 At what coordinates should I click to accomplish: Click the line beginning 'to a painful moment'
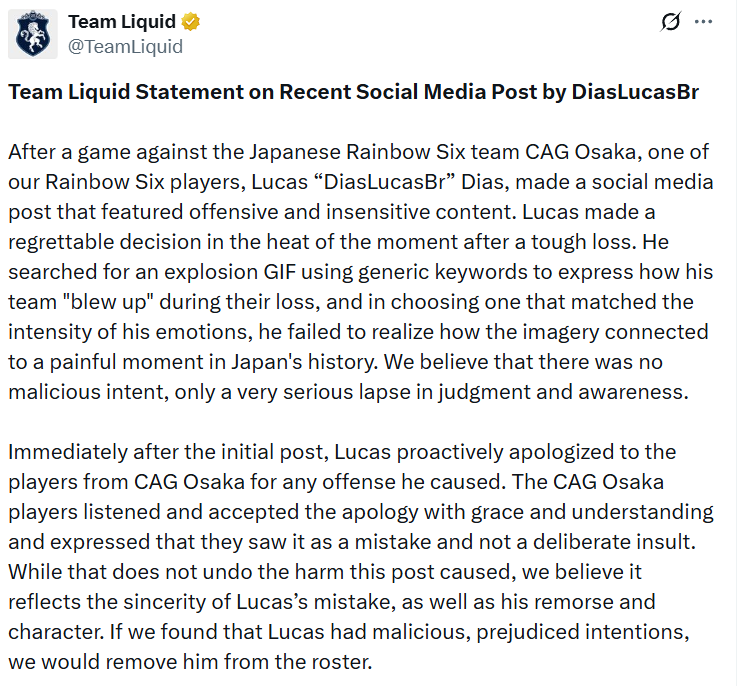(x=336, y=362)
